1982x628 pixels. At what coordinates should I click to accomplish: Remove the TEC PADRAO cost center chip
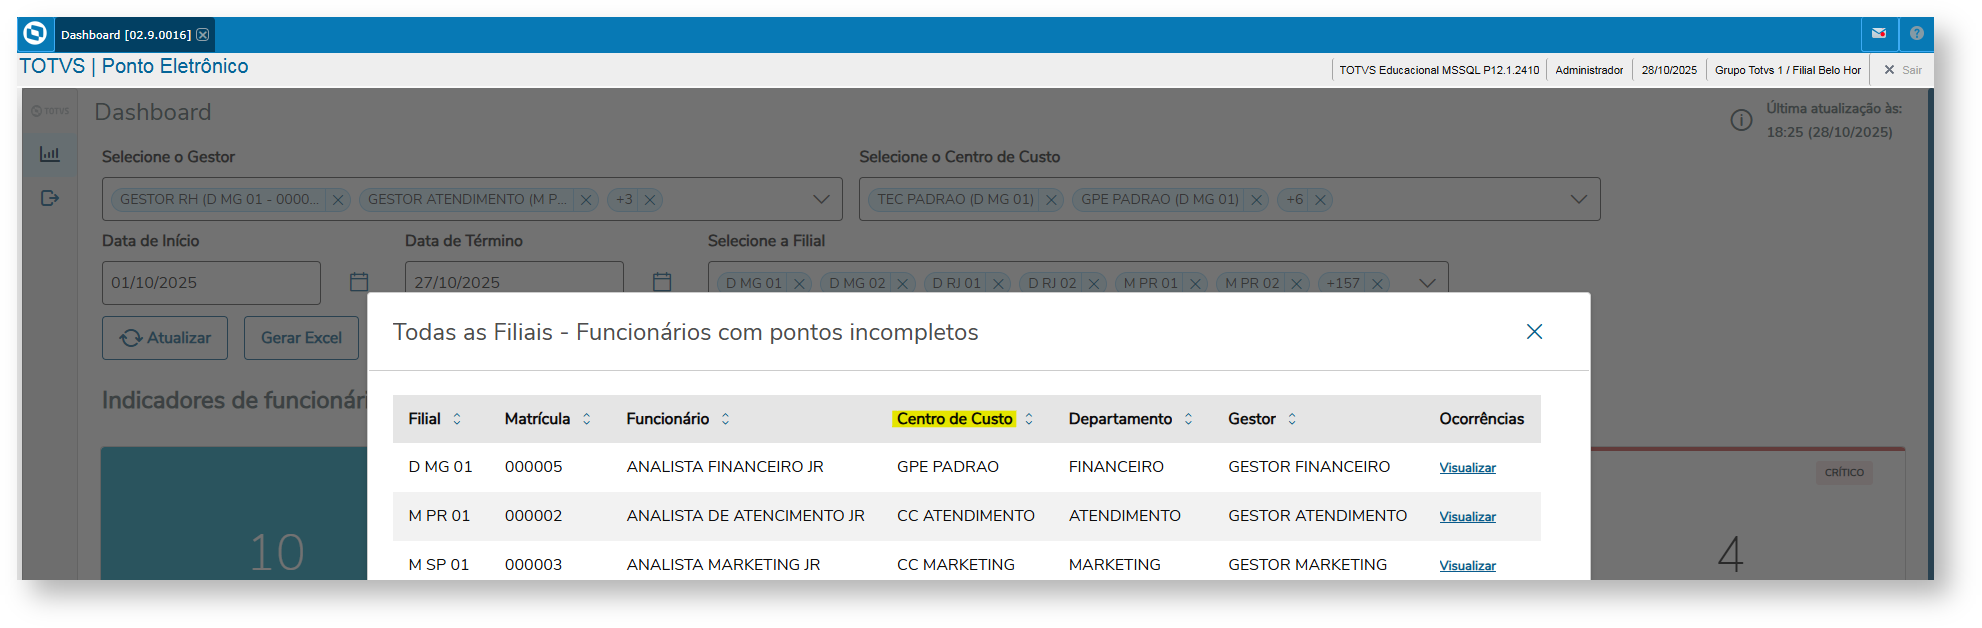(x=1051, y=200)
